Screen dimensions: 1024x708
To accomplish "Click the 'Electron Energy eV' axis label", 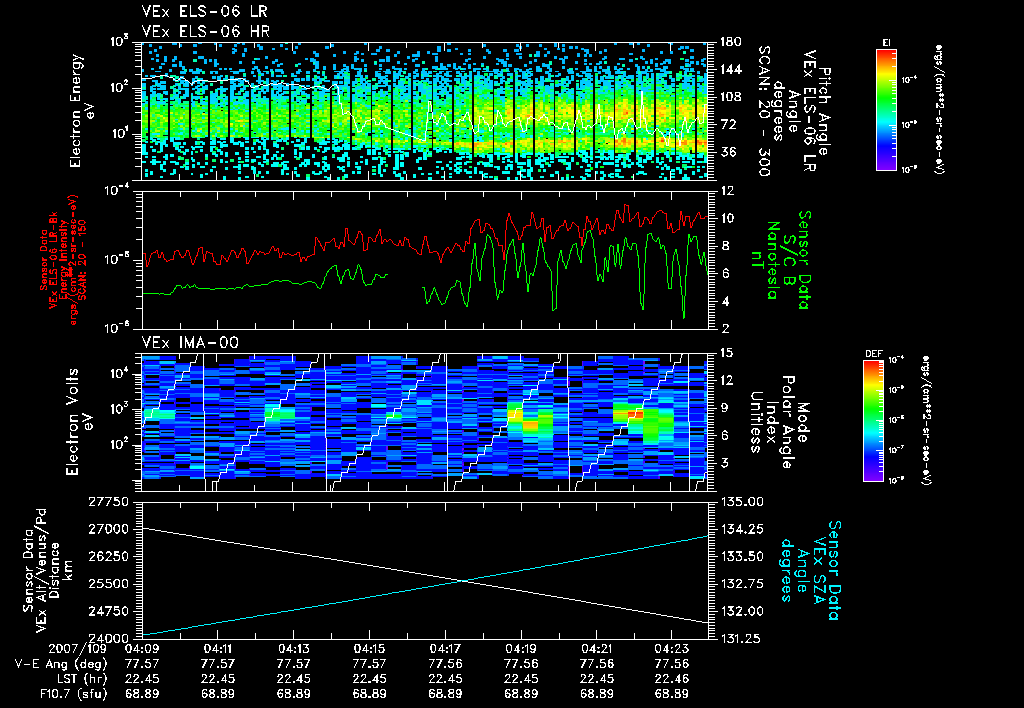I will coord(83,110).
